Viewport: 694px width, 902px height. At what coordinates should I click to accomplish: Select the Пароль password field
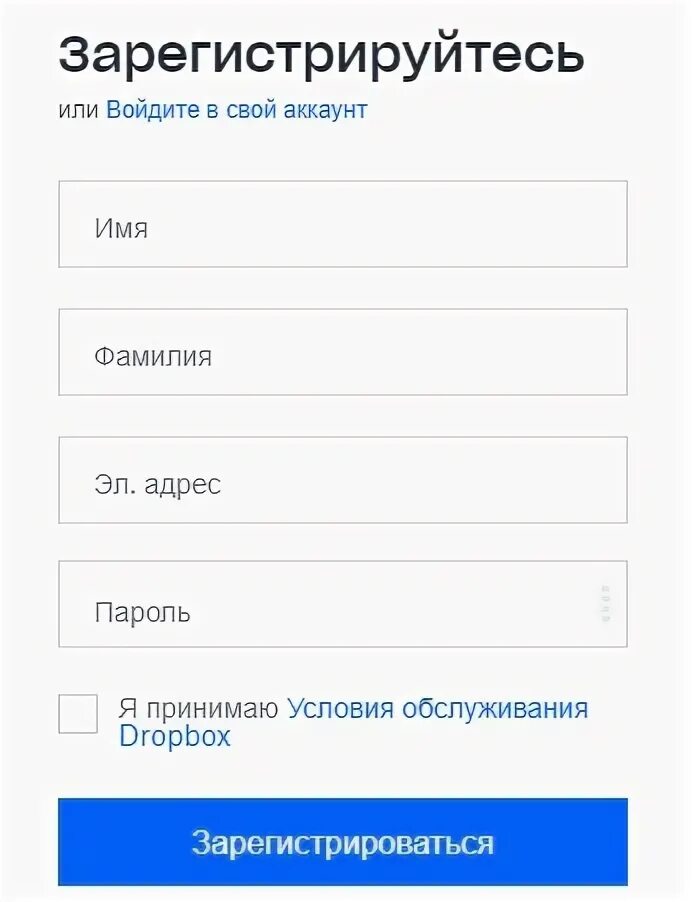[x=343, y=604]
